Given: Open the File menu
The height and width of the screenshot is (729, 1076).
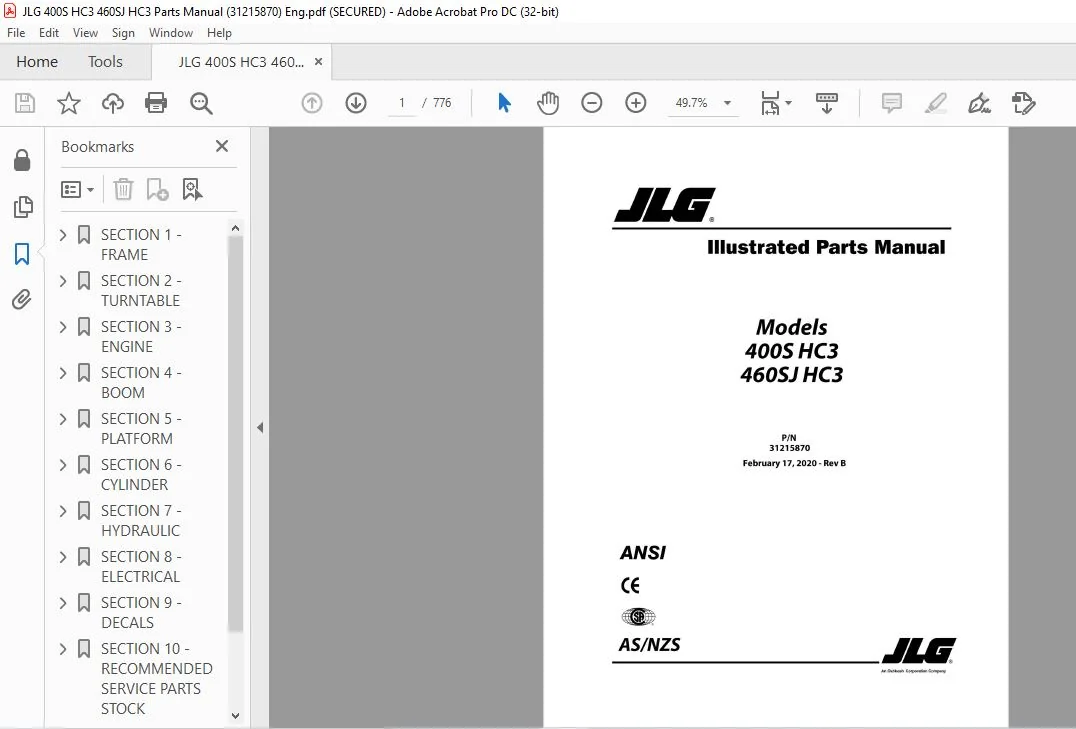Looking at the screenshot, I should [16, 32].
